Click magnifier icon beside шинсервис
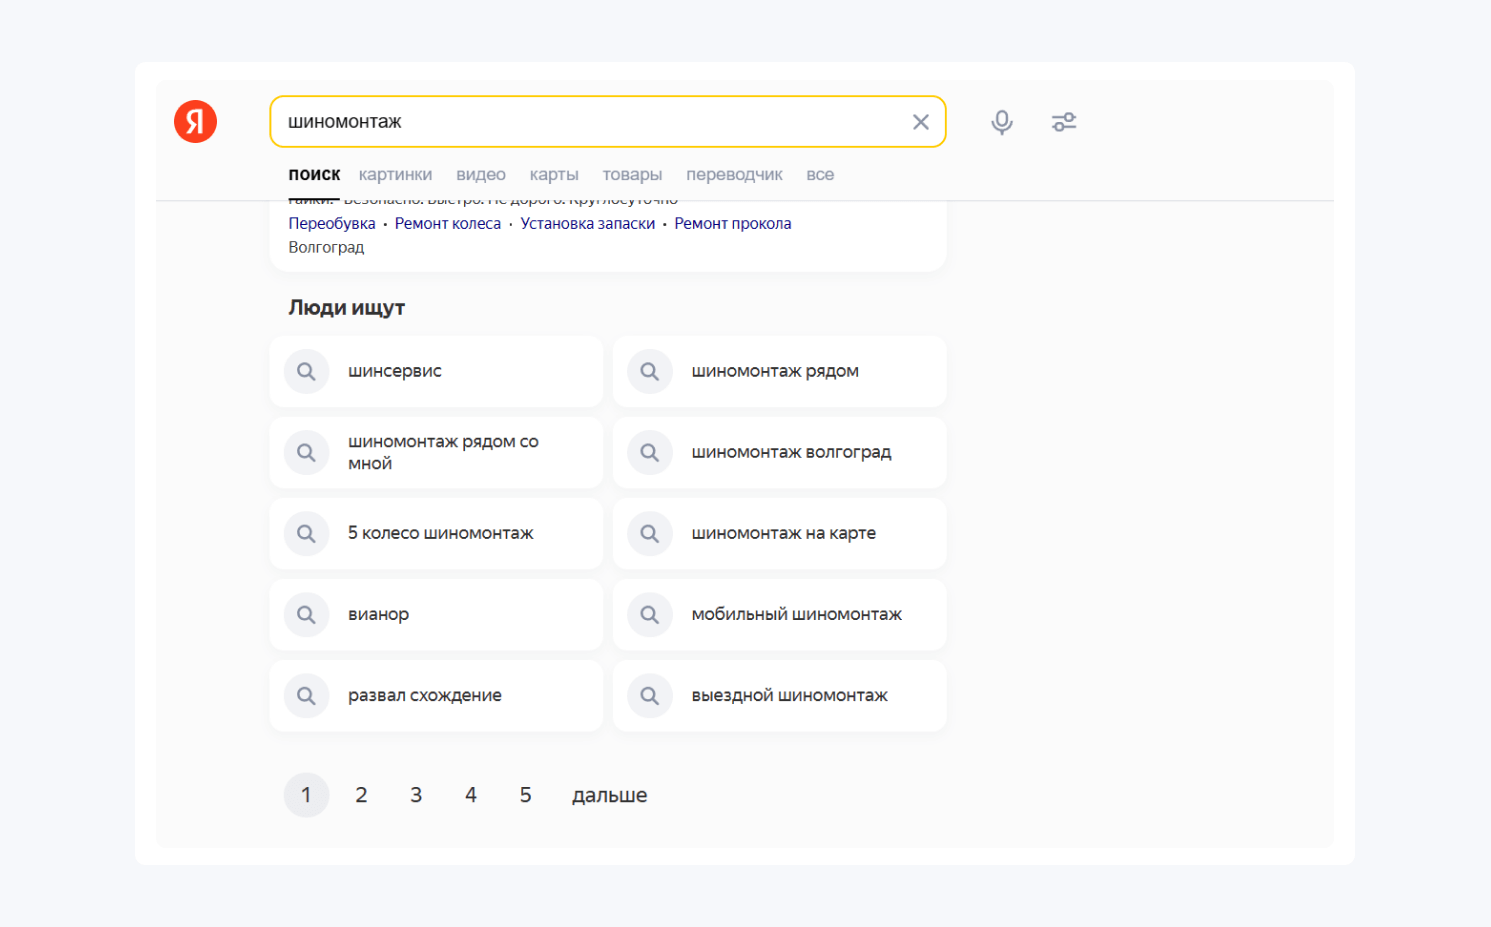 [x=306, y=372]
